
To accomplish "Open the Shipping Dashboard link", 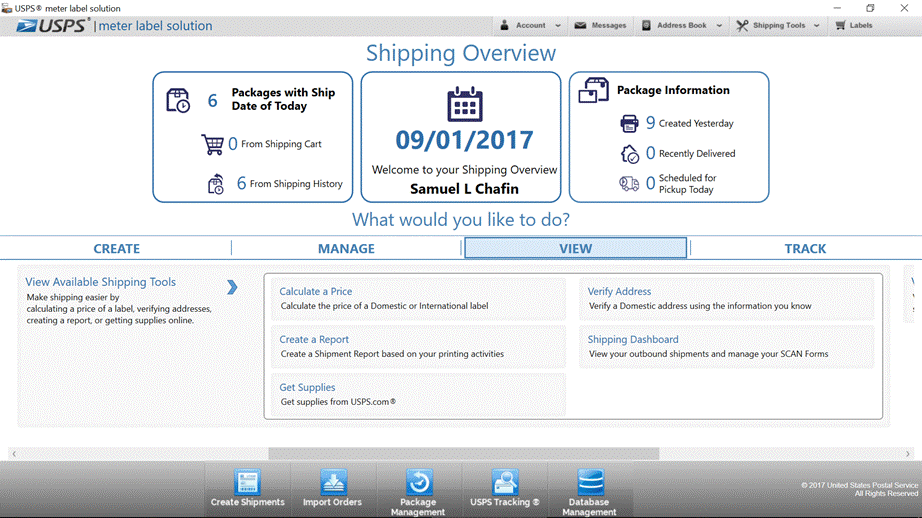I will (x=633, y=339).
